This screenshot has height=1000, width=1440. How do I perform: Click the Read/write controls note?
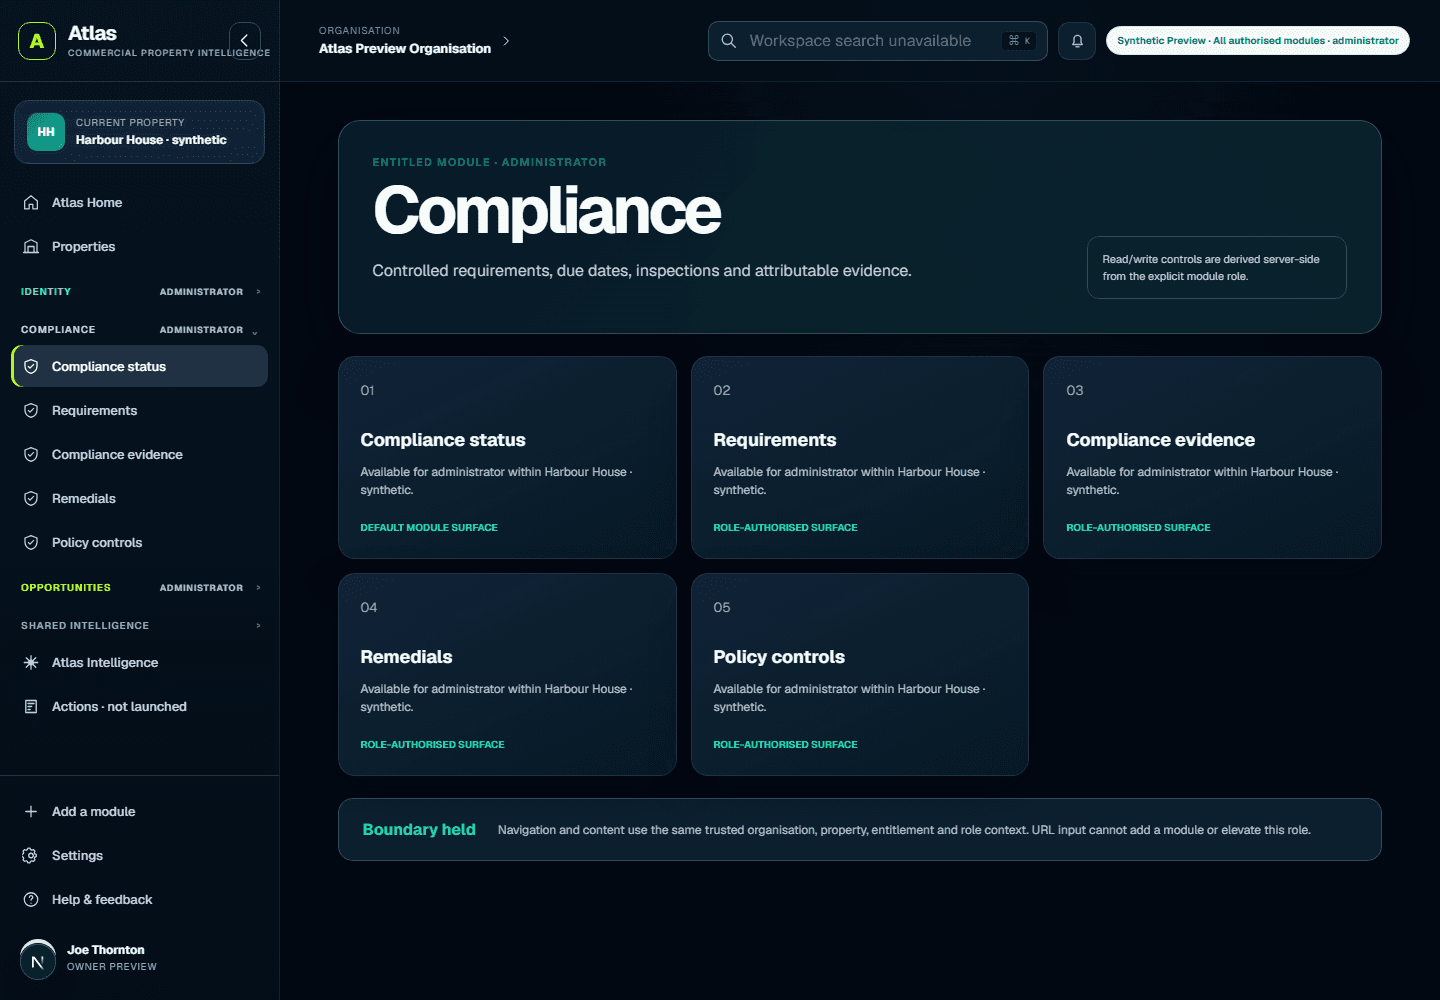(1217, 267)
